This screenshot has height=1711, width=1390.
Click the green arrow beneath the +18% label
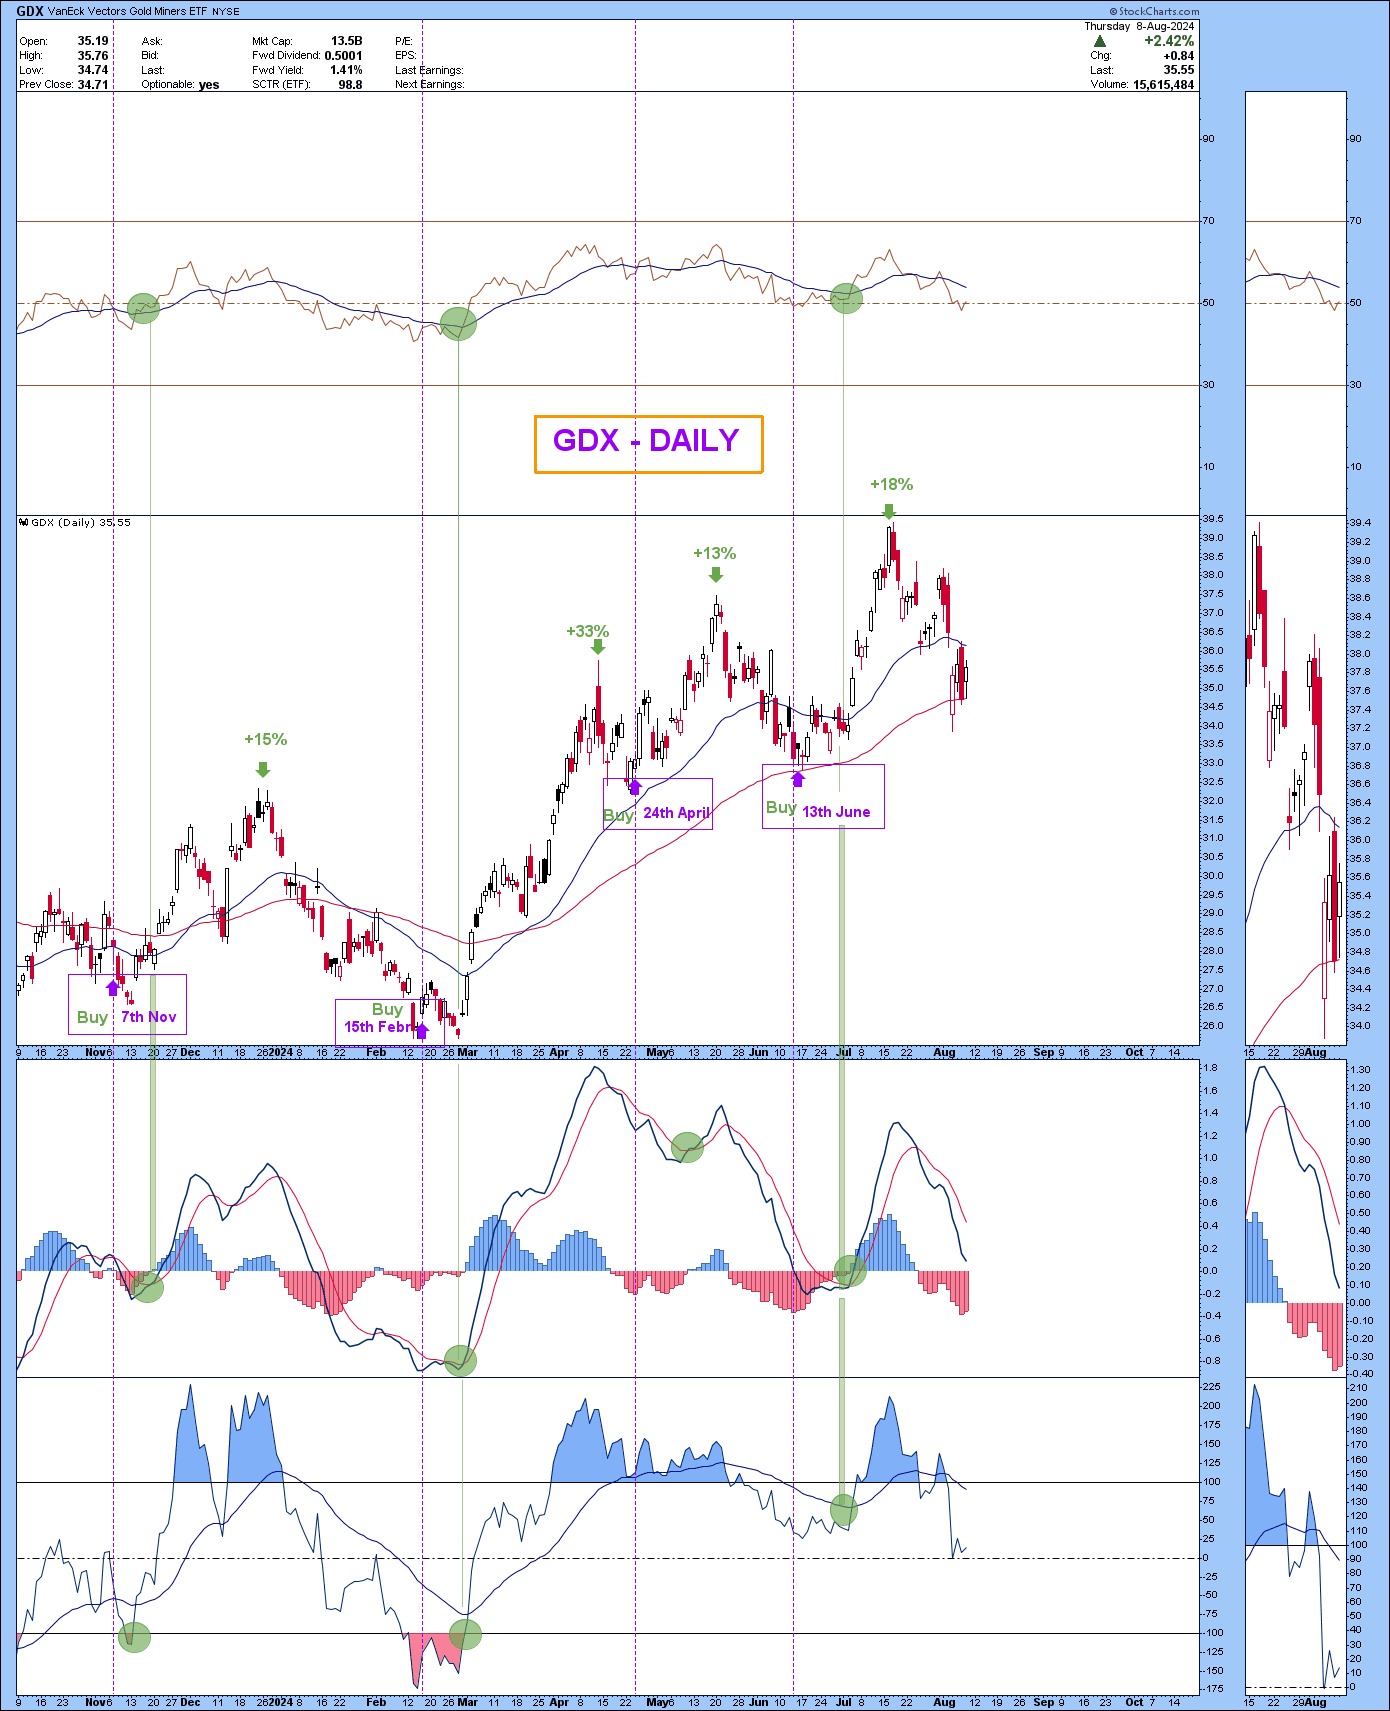pos(889,510)
